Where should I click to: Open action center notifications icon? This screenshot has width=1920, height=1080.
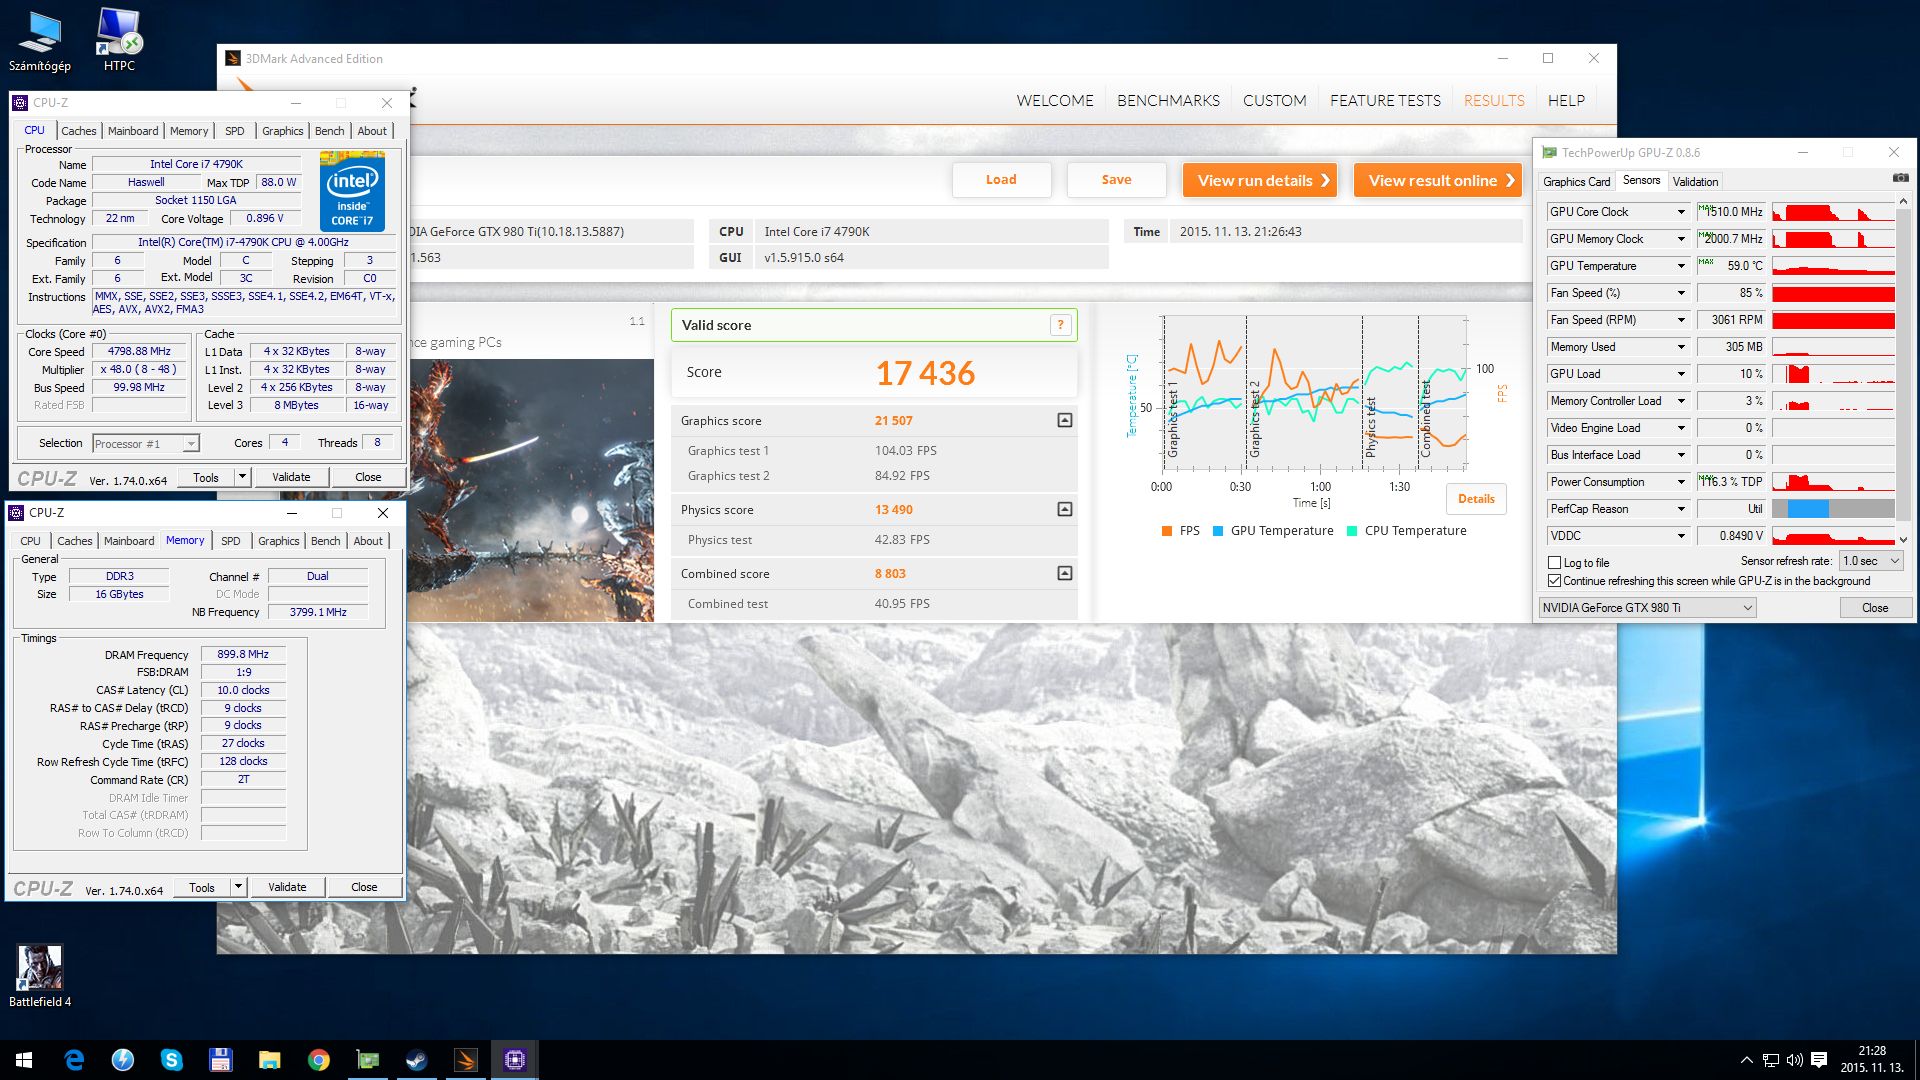point(1819,1060)
